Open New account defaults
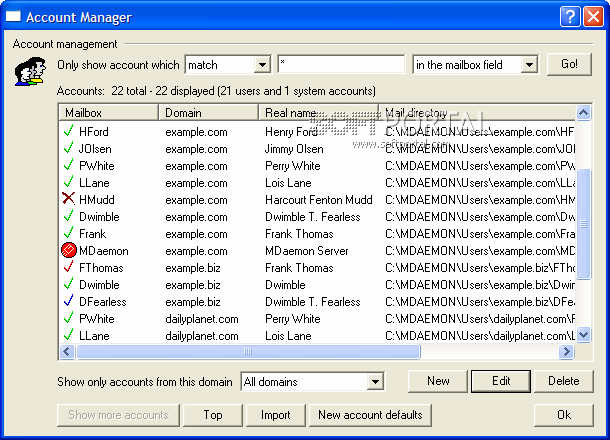The height and width of the screenshot is (440, 610). pyautogui.click(x=370, y=415)
